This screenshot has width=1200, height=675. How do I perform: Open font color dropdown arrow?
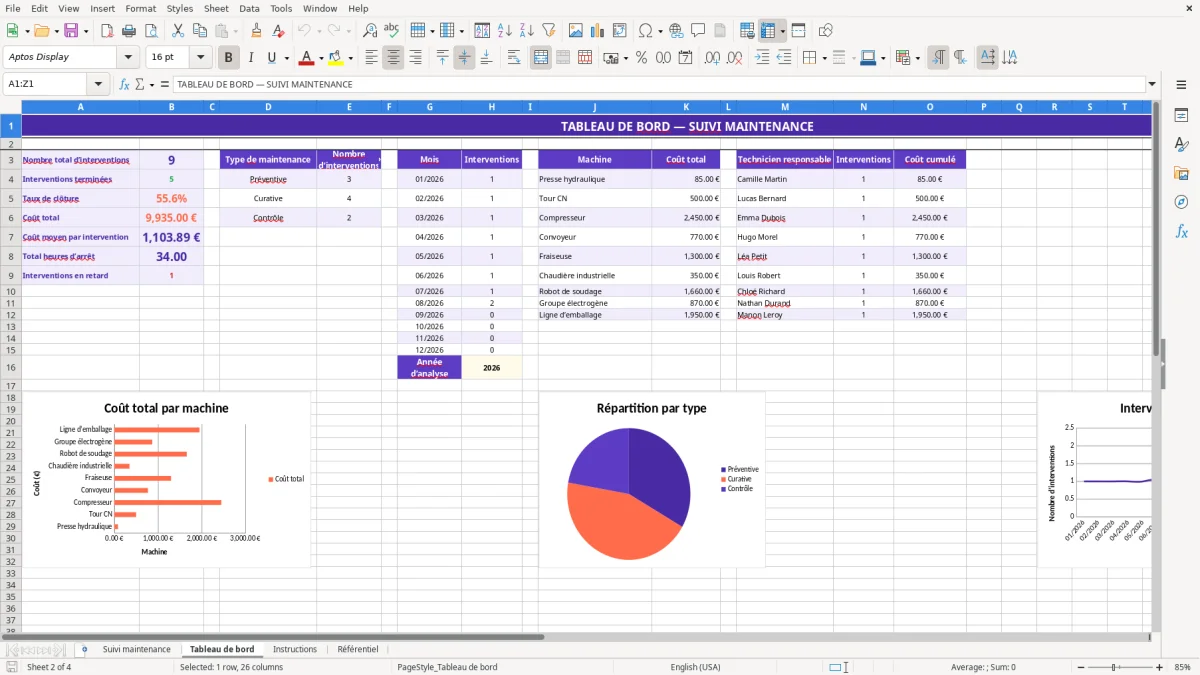pos(319,58)
